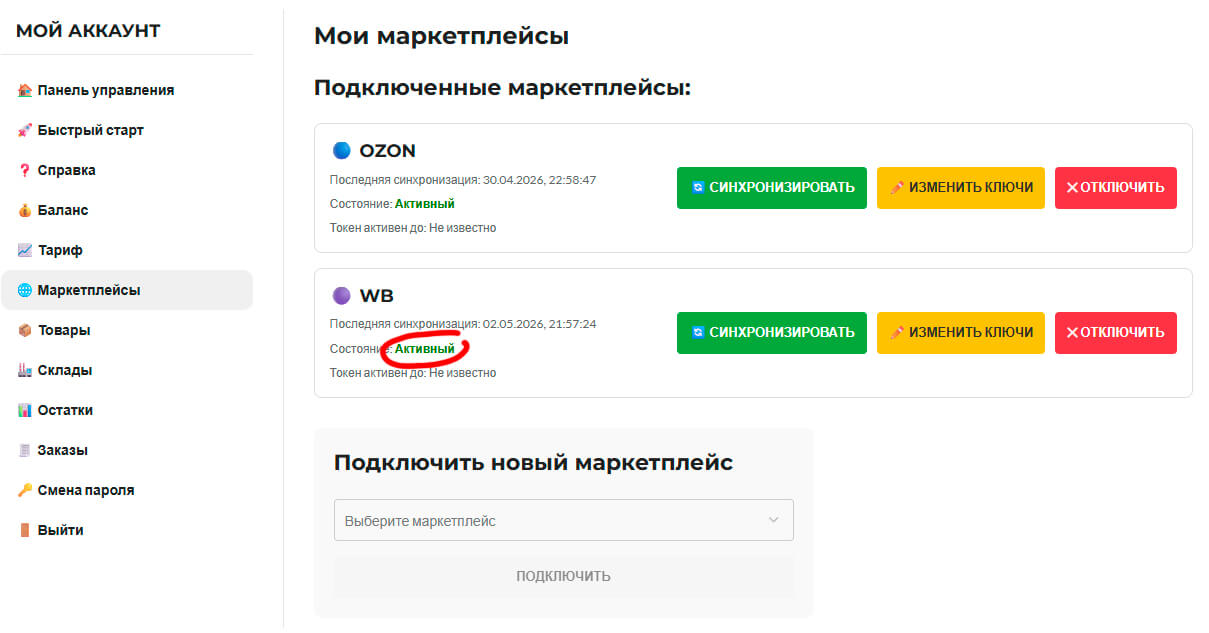Click the grey Подключить button

tap(563, 576)
